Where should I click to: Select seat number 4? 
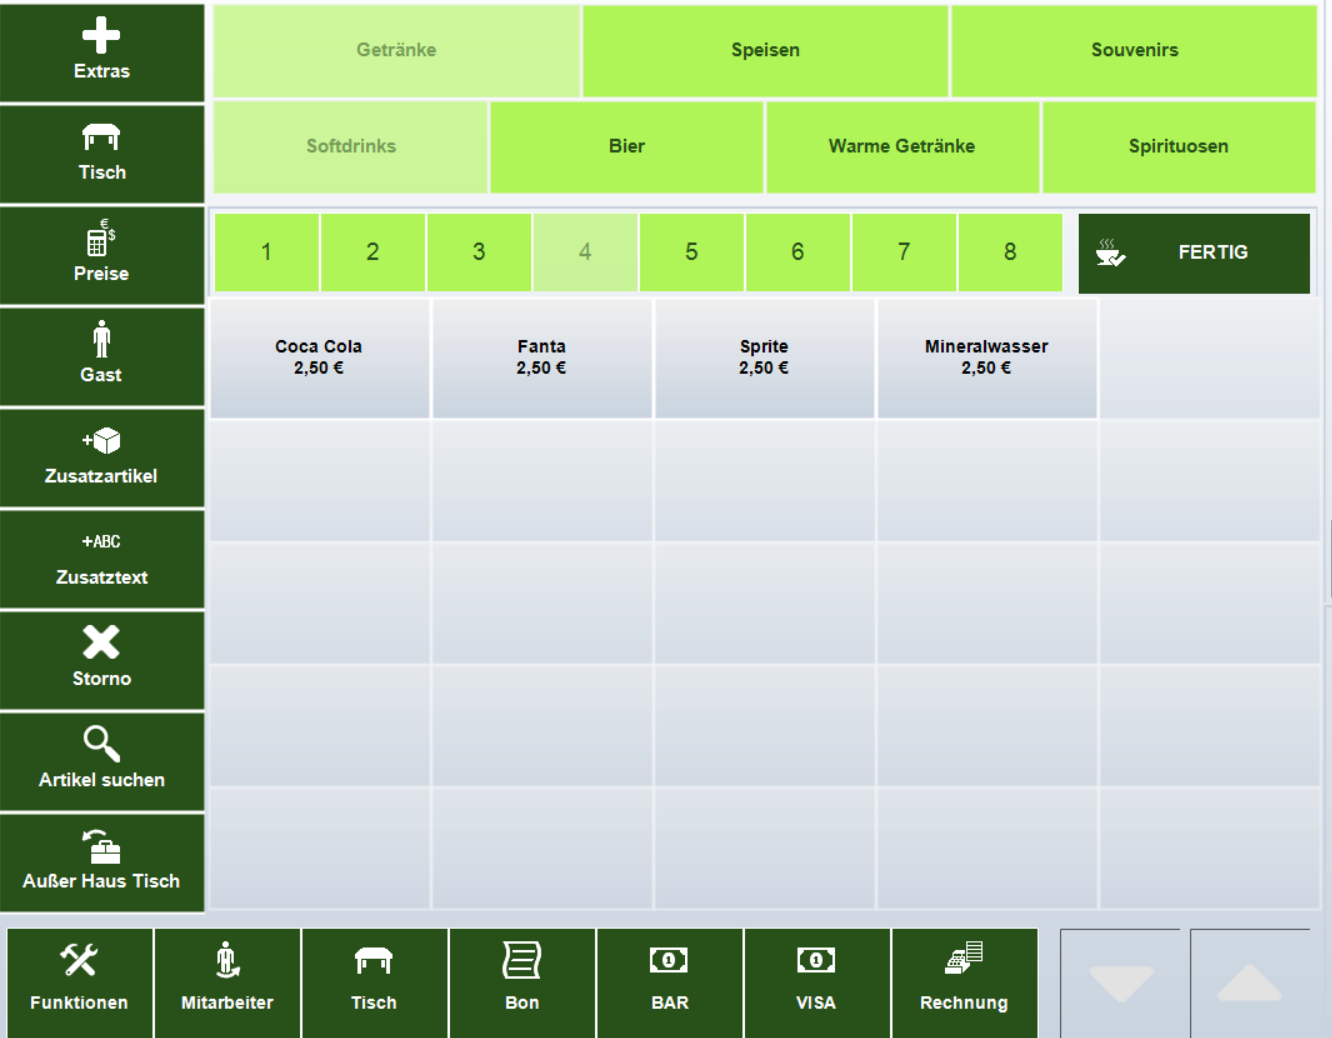tap(585, 252)
